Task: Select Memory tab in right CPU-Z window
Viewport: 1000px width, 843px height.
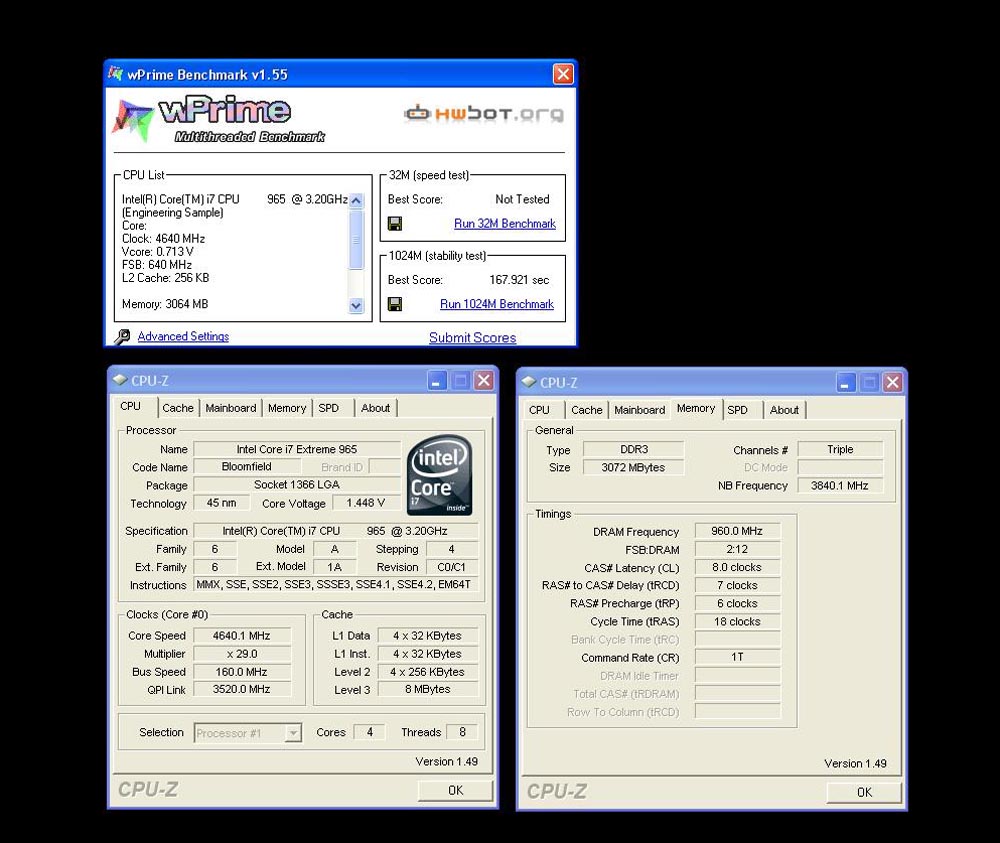Action: pos(696,408)
